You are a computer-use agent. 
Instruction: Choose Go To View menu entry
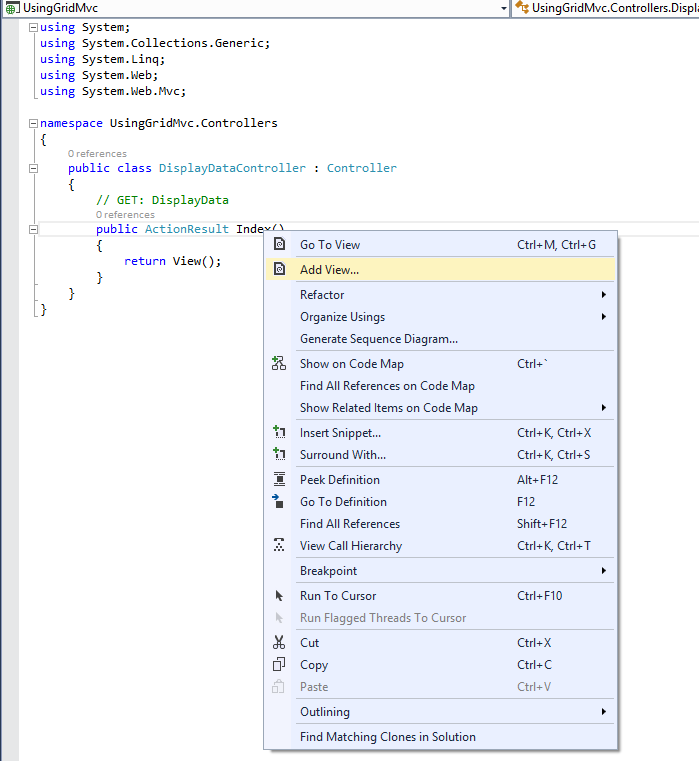click(441, 245)
